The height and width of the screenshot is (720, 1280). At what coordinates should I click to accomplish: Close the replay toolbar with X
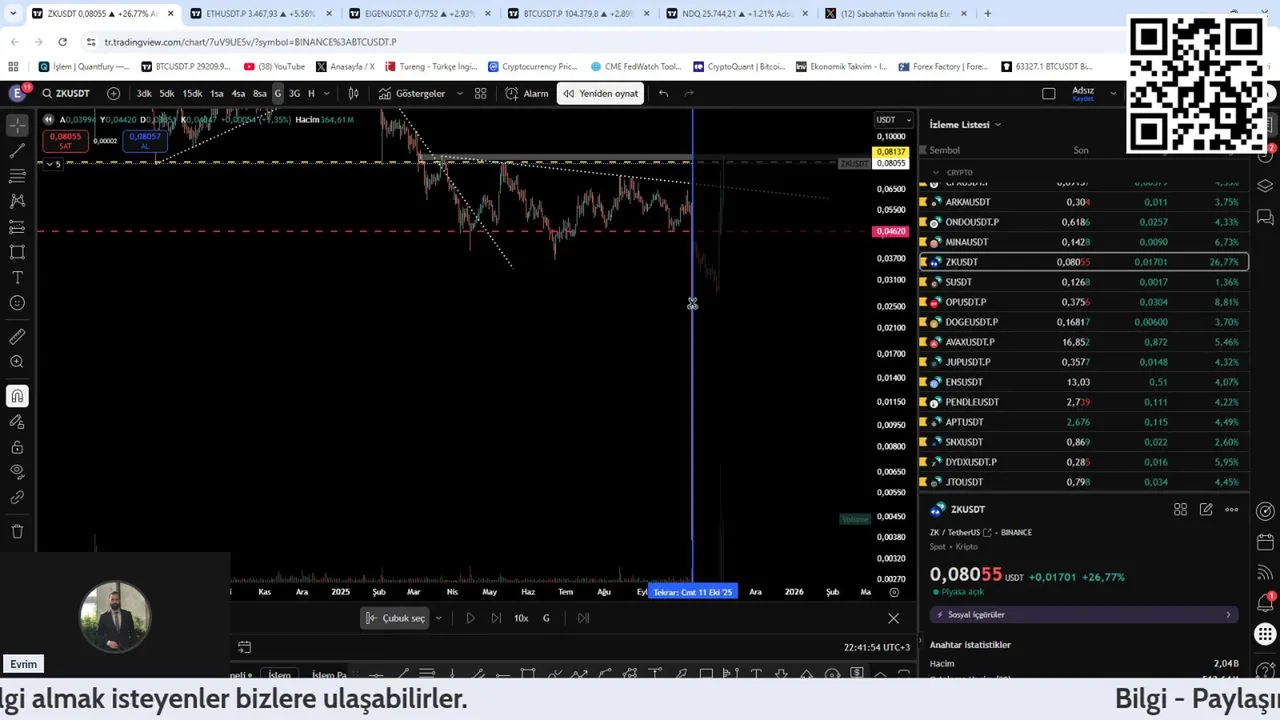pos(893,618)
